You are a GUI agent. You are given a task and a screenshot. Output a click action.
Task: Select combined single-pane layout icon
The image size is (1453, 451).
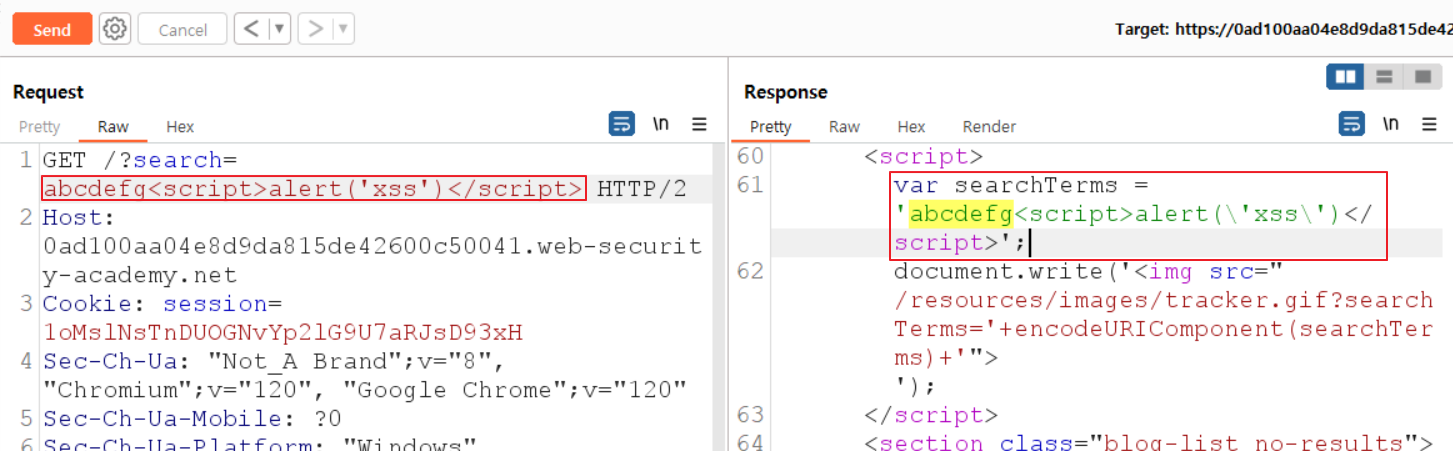pyautogui.click(x=1421, y=76)
